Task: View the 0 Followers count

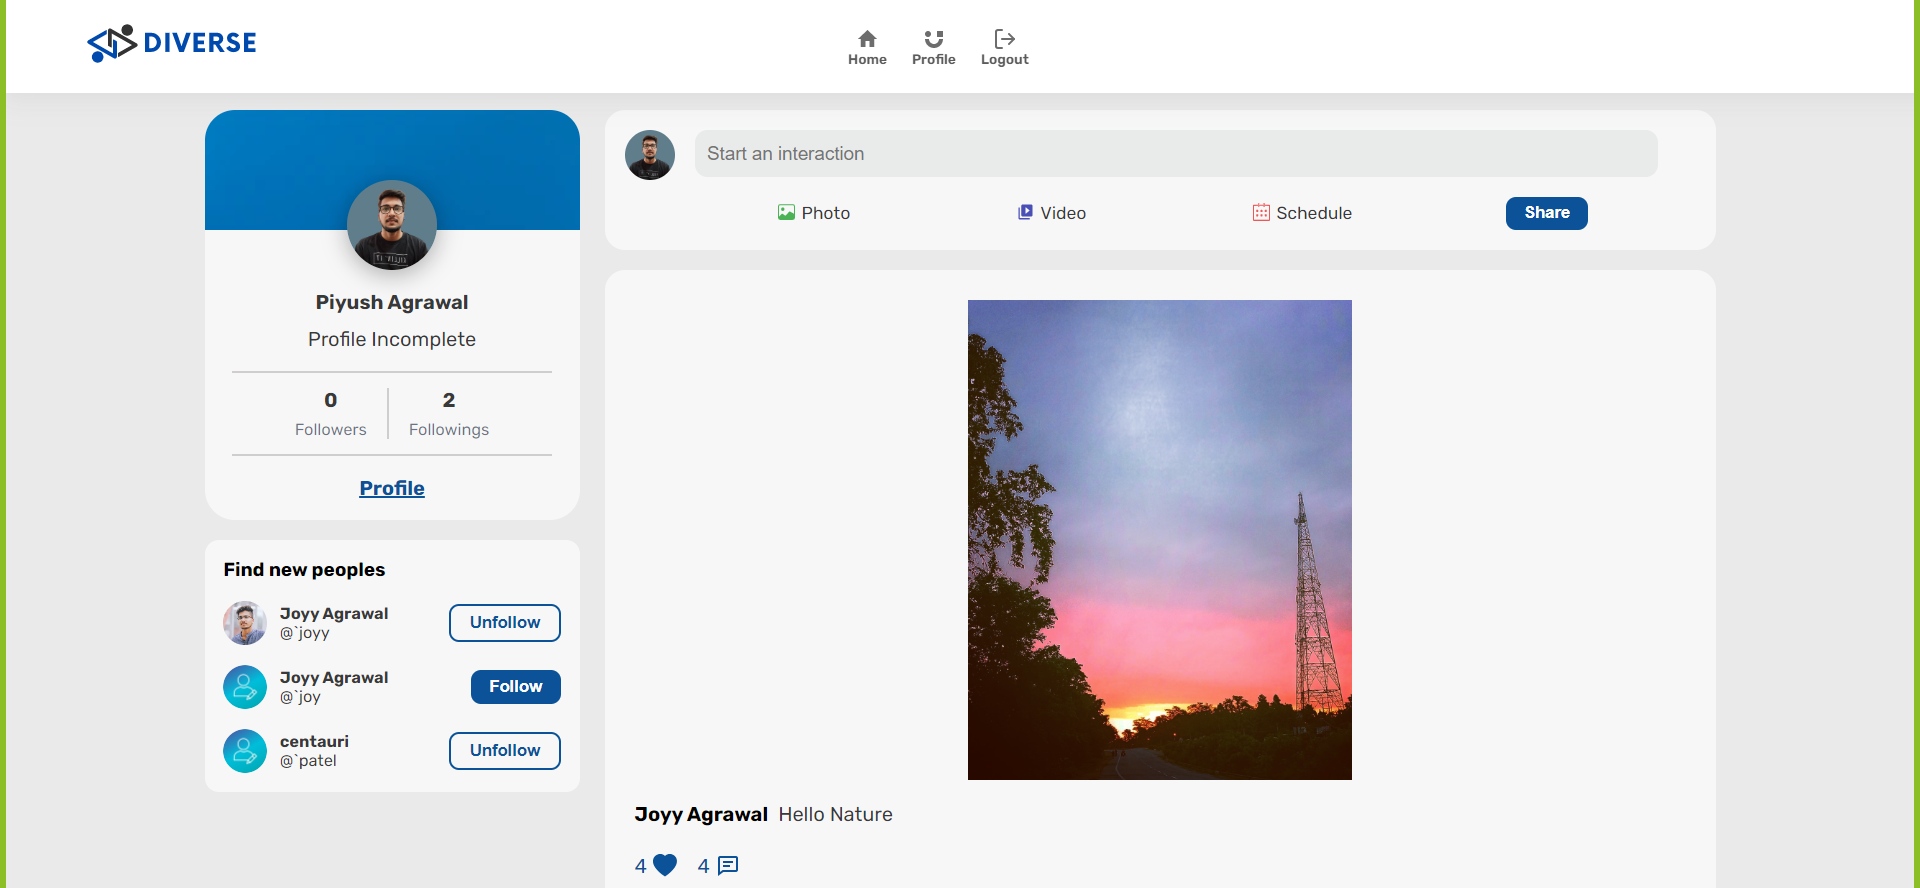Action: (x=331, y=413)
